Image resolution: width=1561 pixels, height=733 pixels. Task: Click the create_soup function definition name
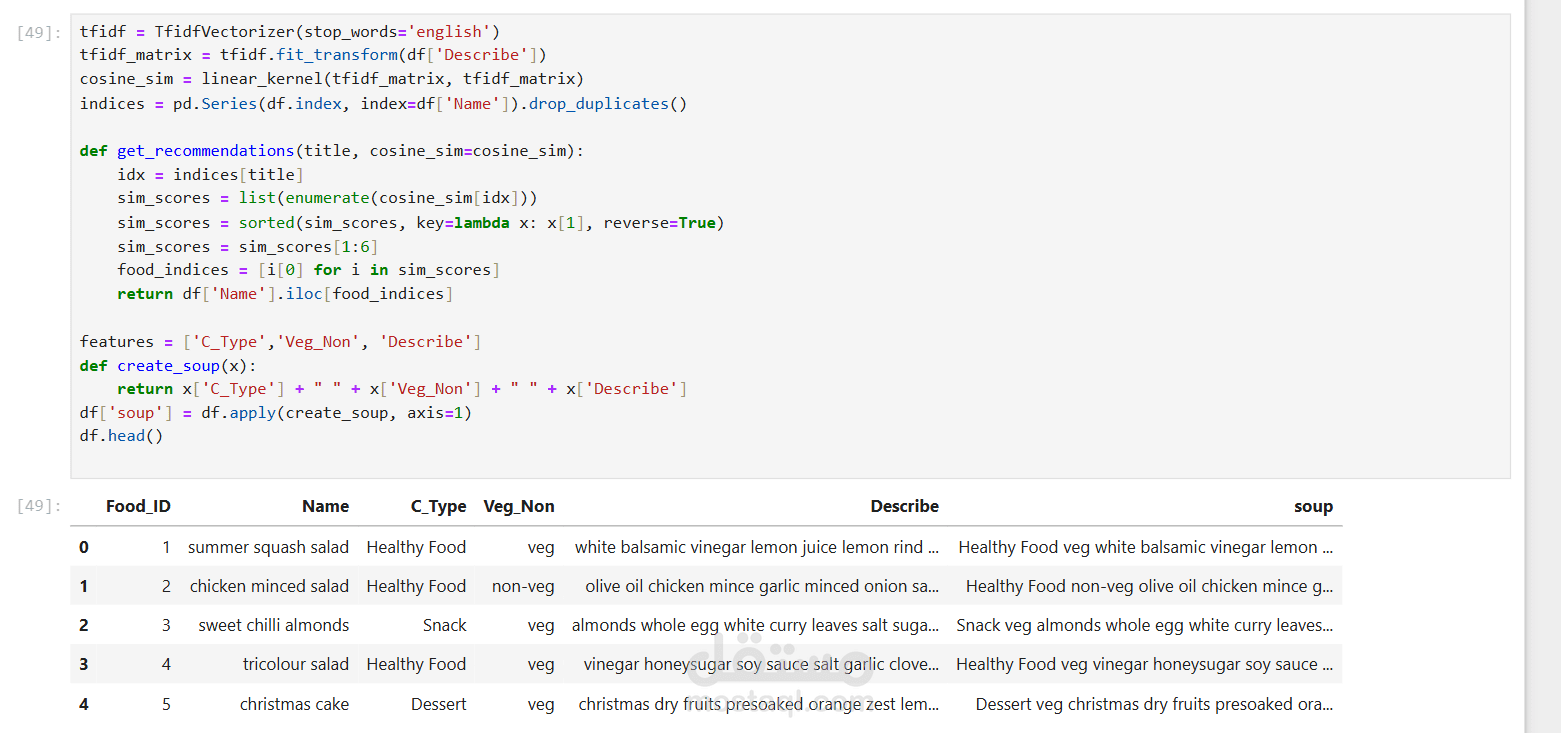(x=172, y=366)
